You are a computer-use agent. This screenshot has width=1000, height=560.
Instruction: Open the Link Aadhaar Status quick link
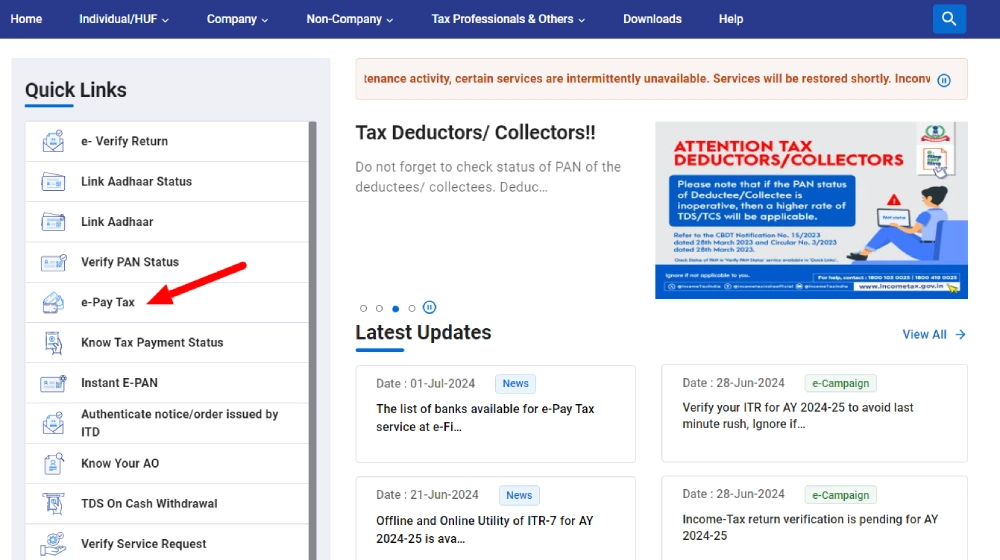click(x=167, y=182)
